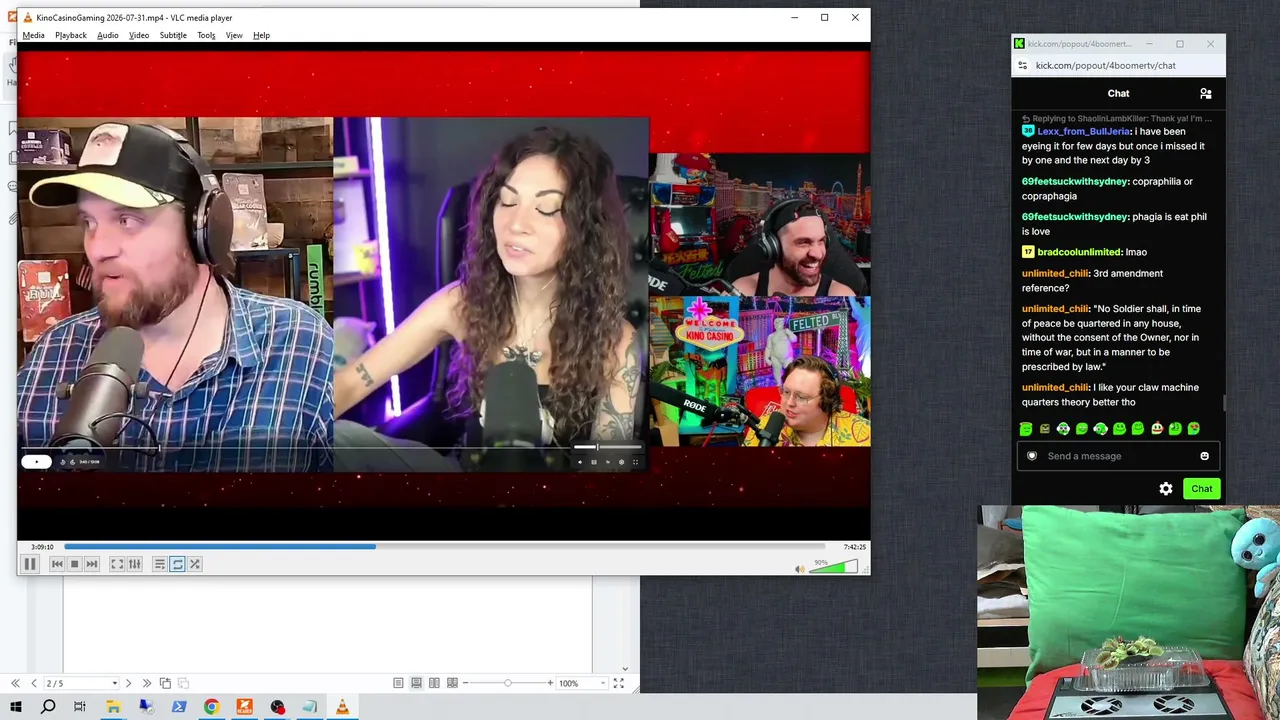Go to next page in document viewer

pos(128,683)
